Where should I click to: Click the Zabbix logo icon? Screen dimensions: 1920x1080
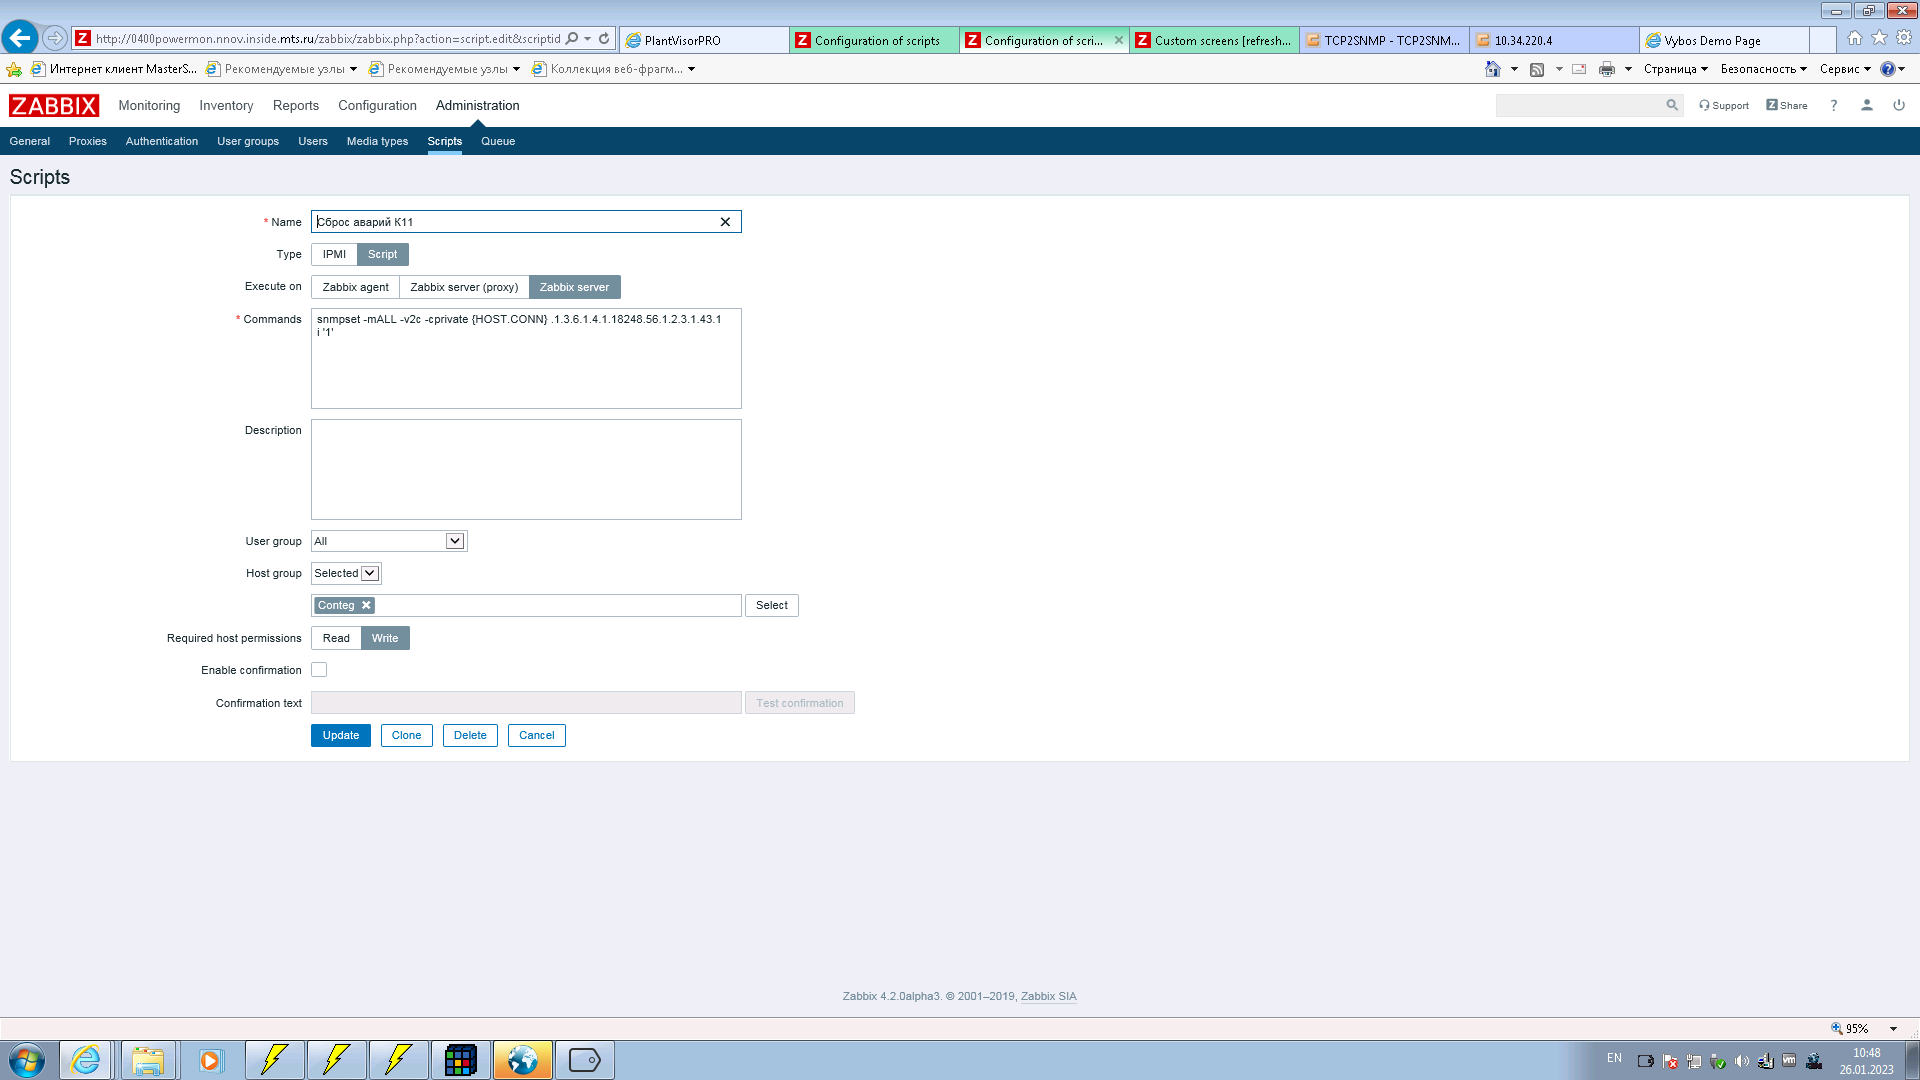(x=54, y=105)
